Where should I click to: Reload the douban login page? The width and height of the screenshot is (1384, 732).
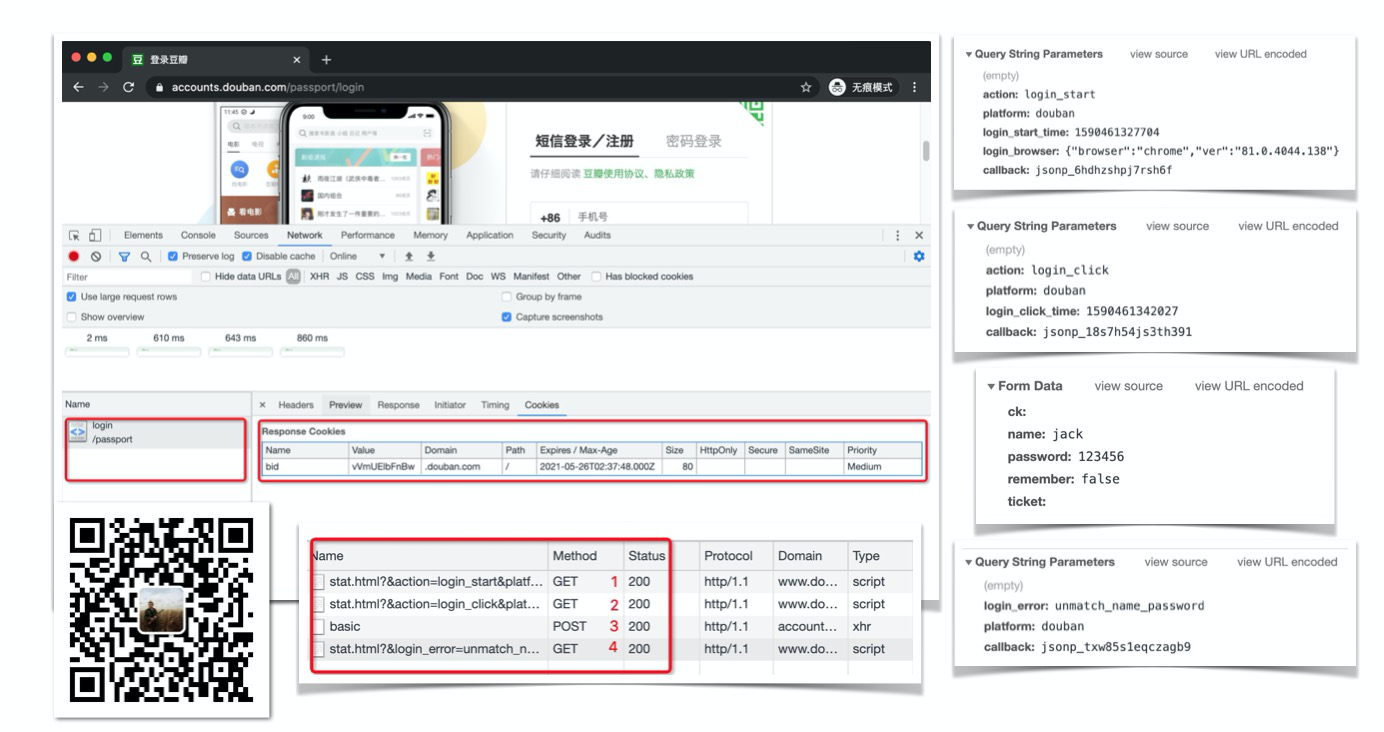[x=128, y=87]
